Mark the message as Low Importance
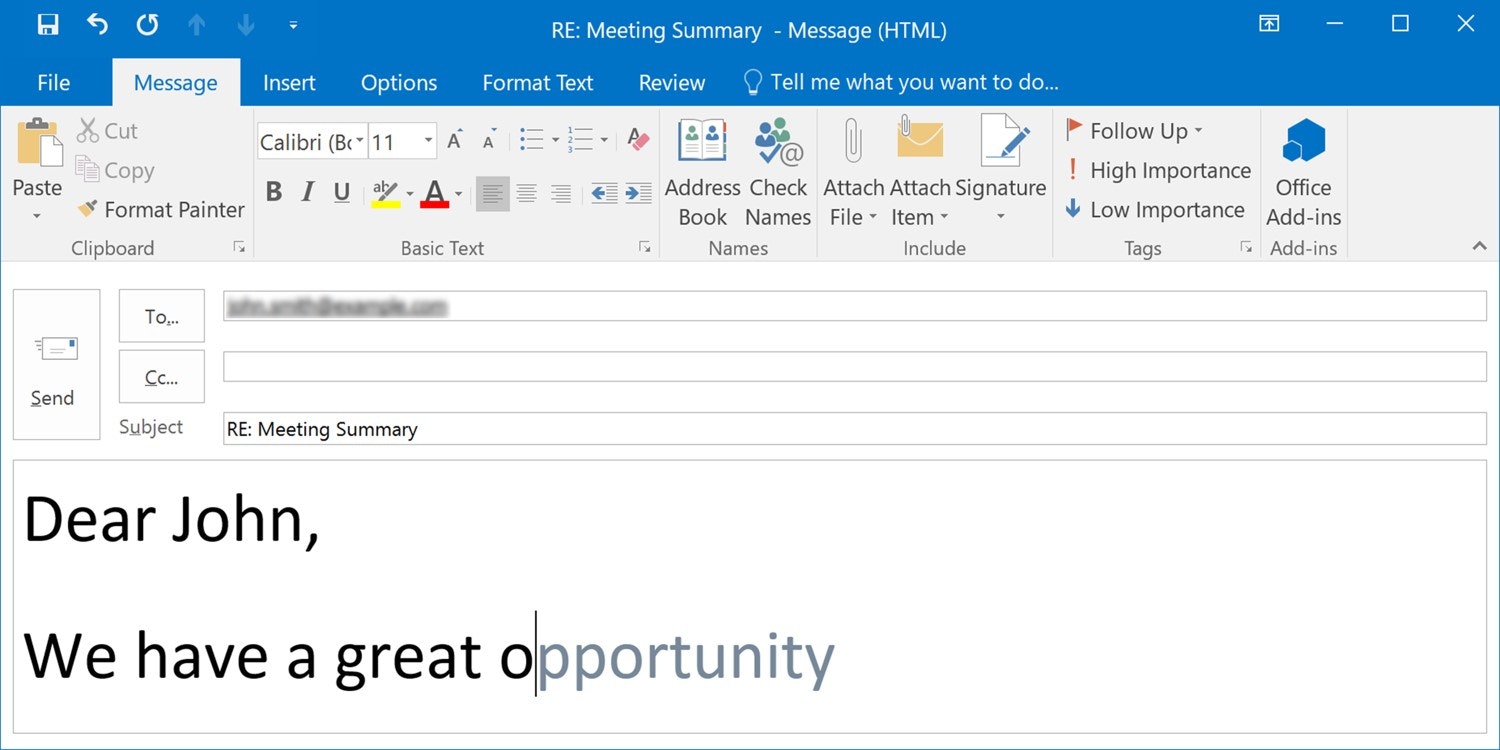This screenshot has width=1500, height=750. click(1154, 210)
